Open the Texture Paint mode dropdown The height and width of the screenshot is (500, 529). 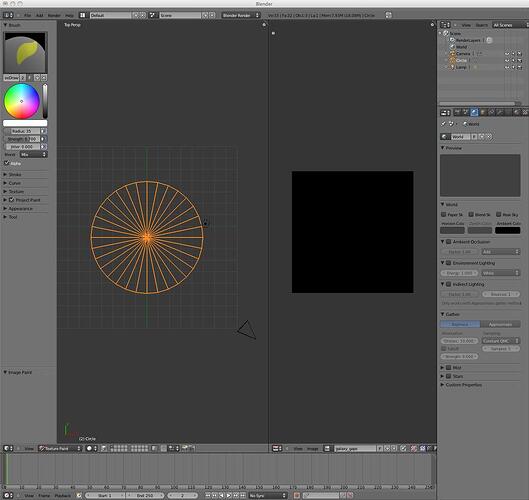pos(60,448)
